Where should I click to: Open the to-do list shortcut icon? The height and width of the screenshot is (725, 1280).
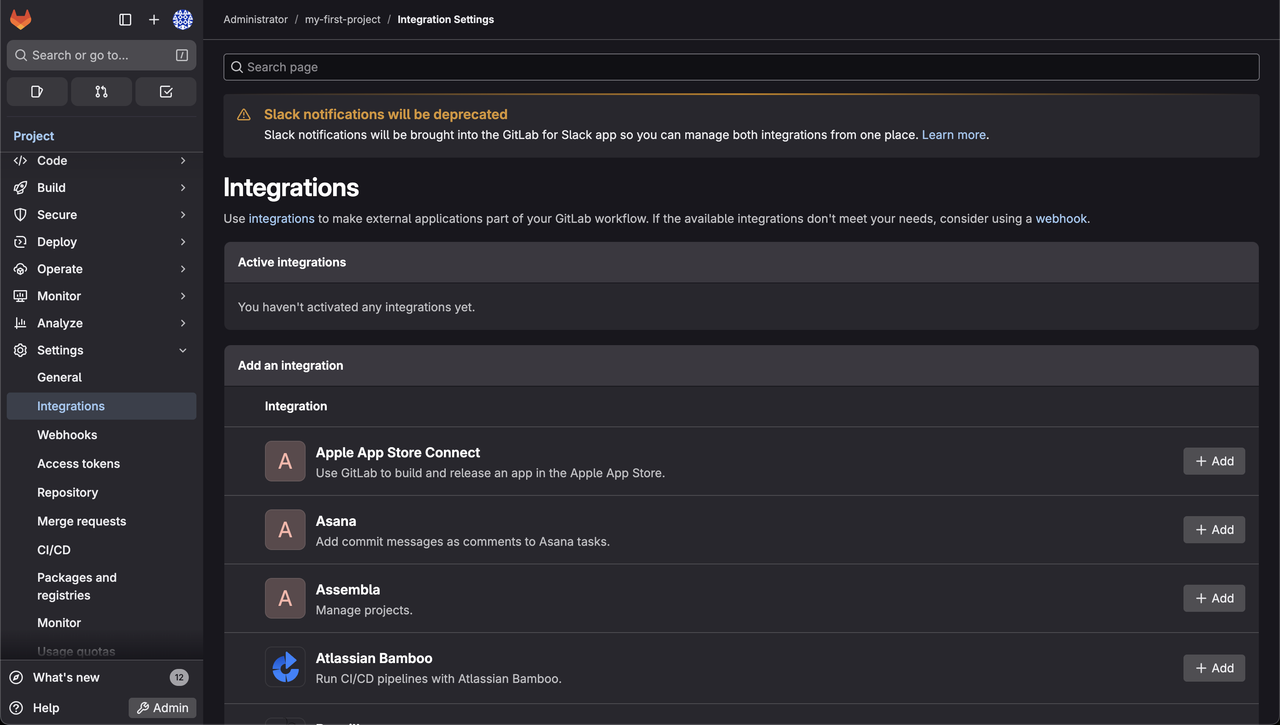(x=166, y=91)
